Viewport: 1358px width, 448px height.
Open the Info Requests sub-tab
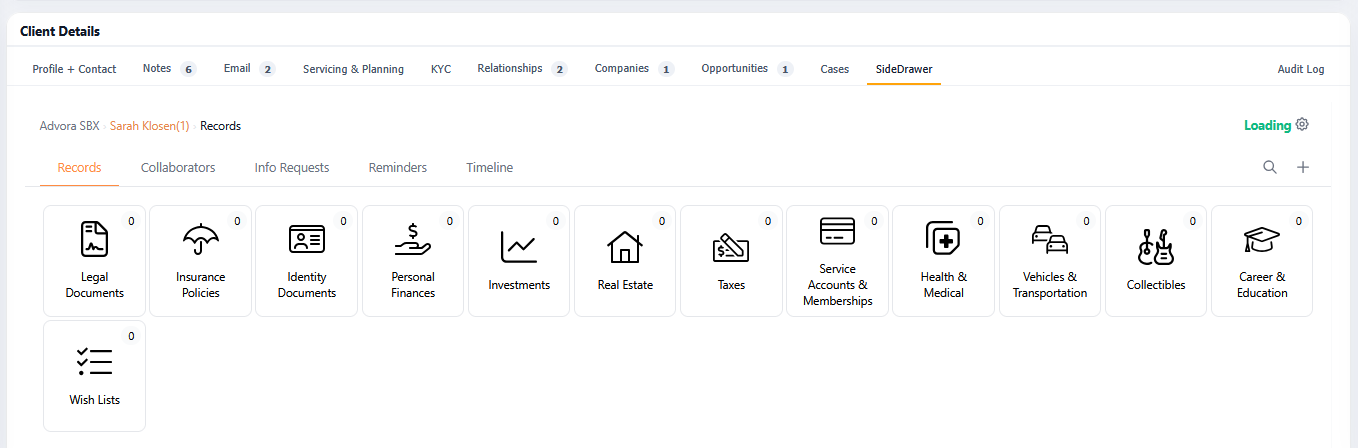pos(292,167)
